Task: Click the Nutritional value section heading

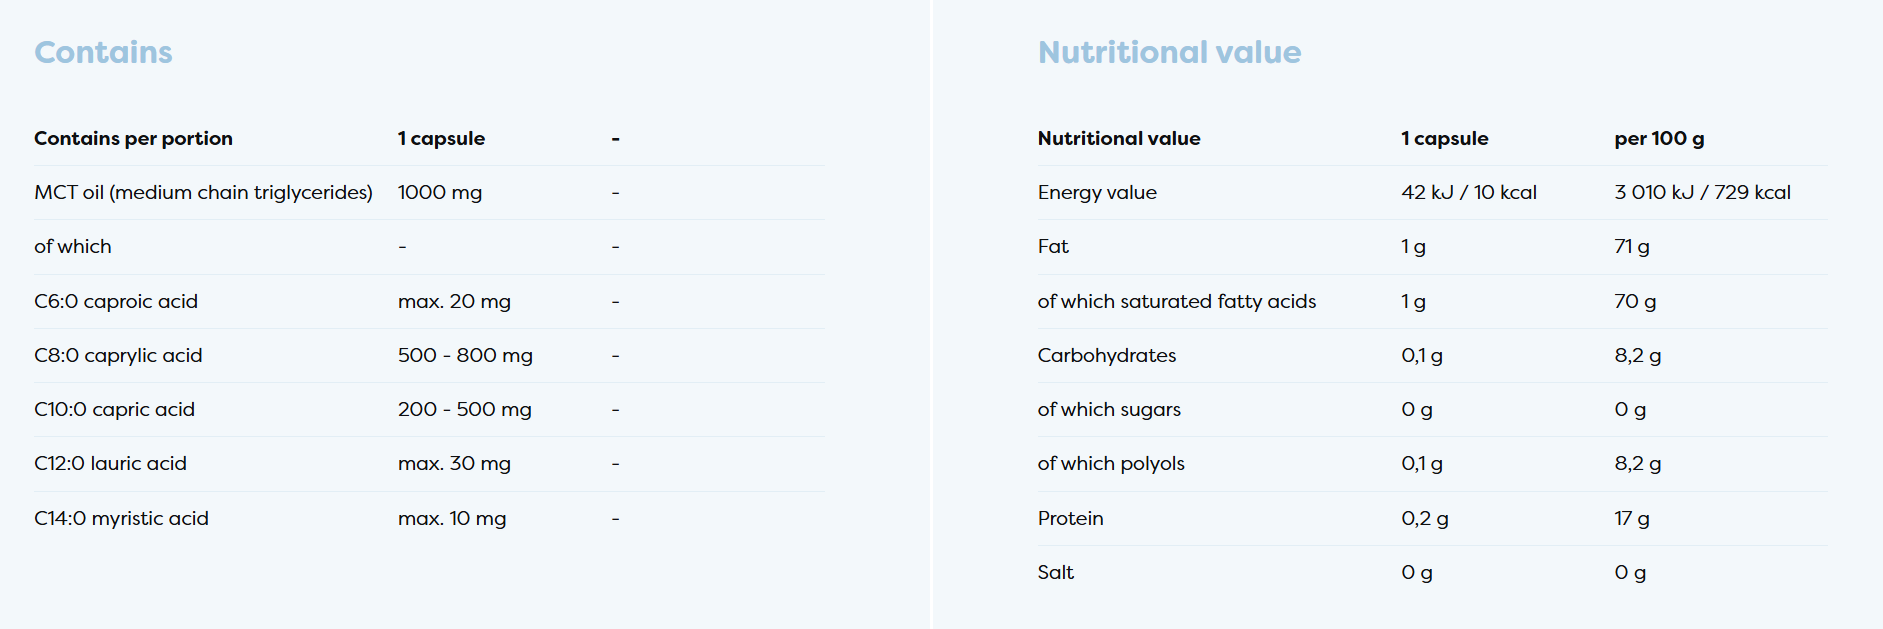Action: [x=1169, y=52]
